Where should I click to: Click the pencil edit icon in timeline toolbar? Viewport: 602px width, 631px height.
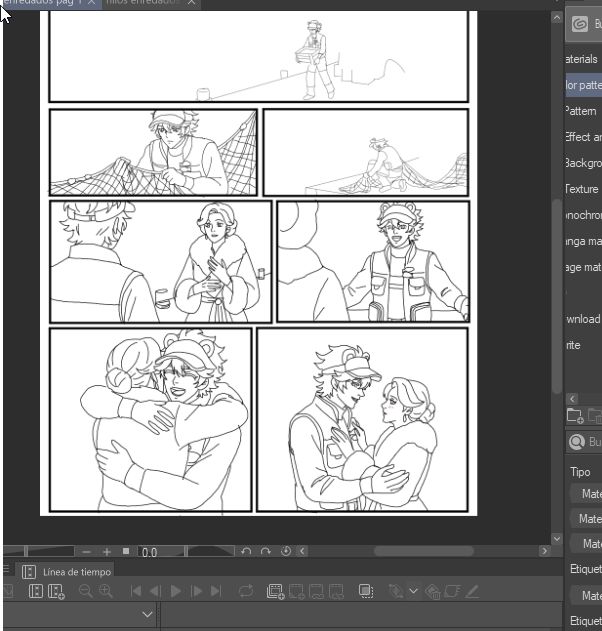(472, 591)
